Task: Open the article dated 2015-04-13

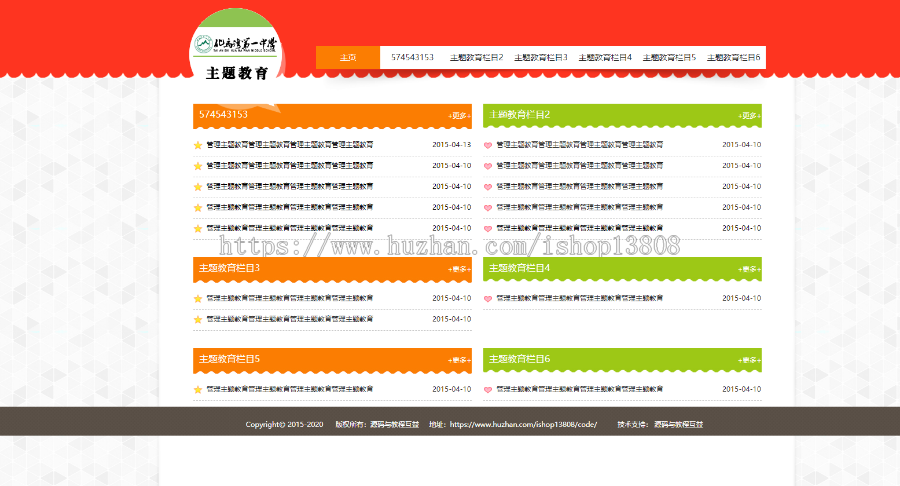Action: pos(290,145)
